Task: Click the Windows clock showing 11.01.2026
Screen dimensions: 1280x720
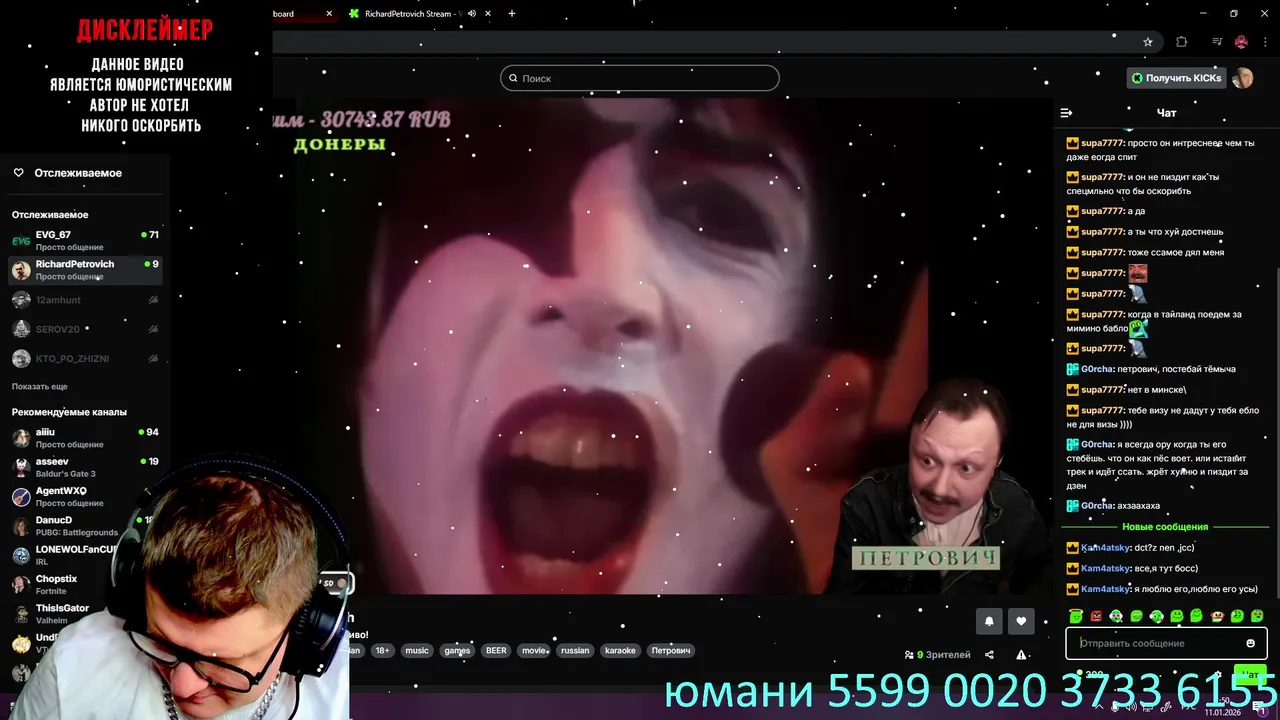Action: click(1225, 707)
